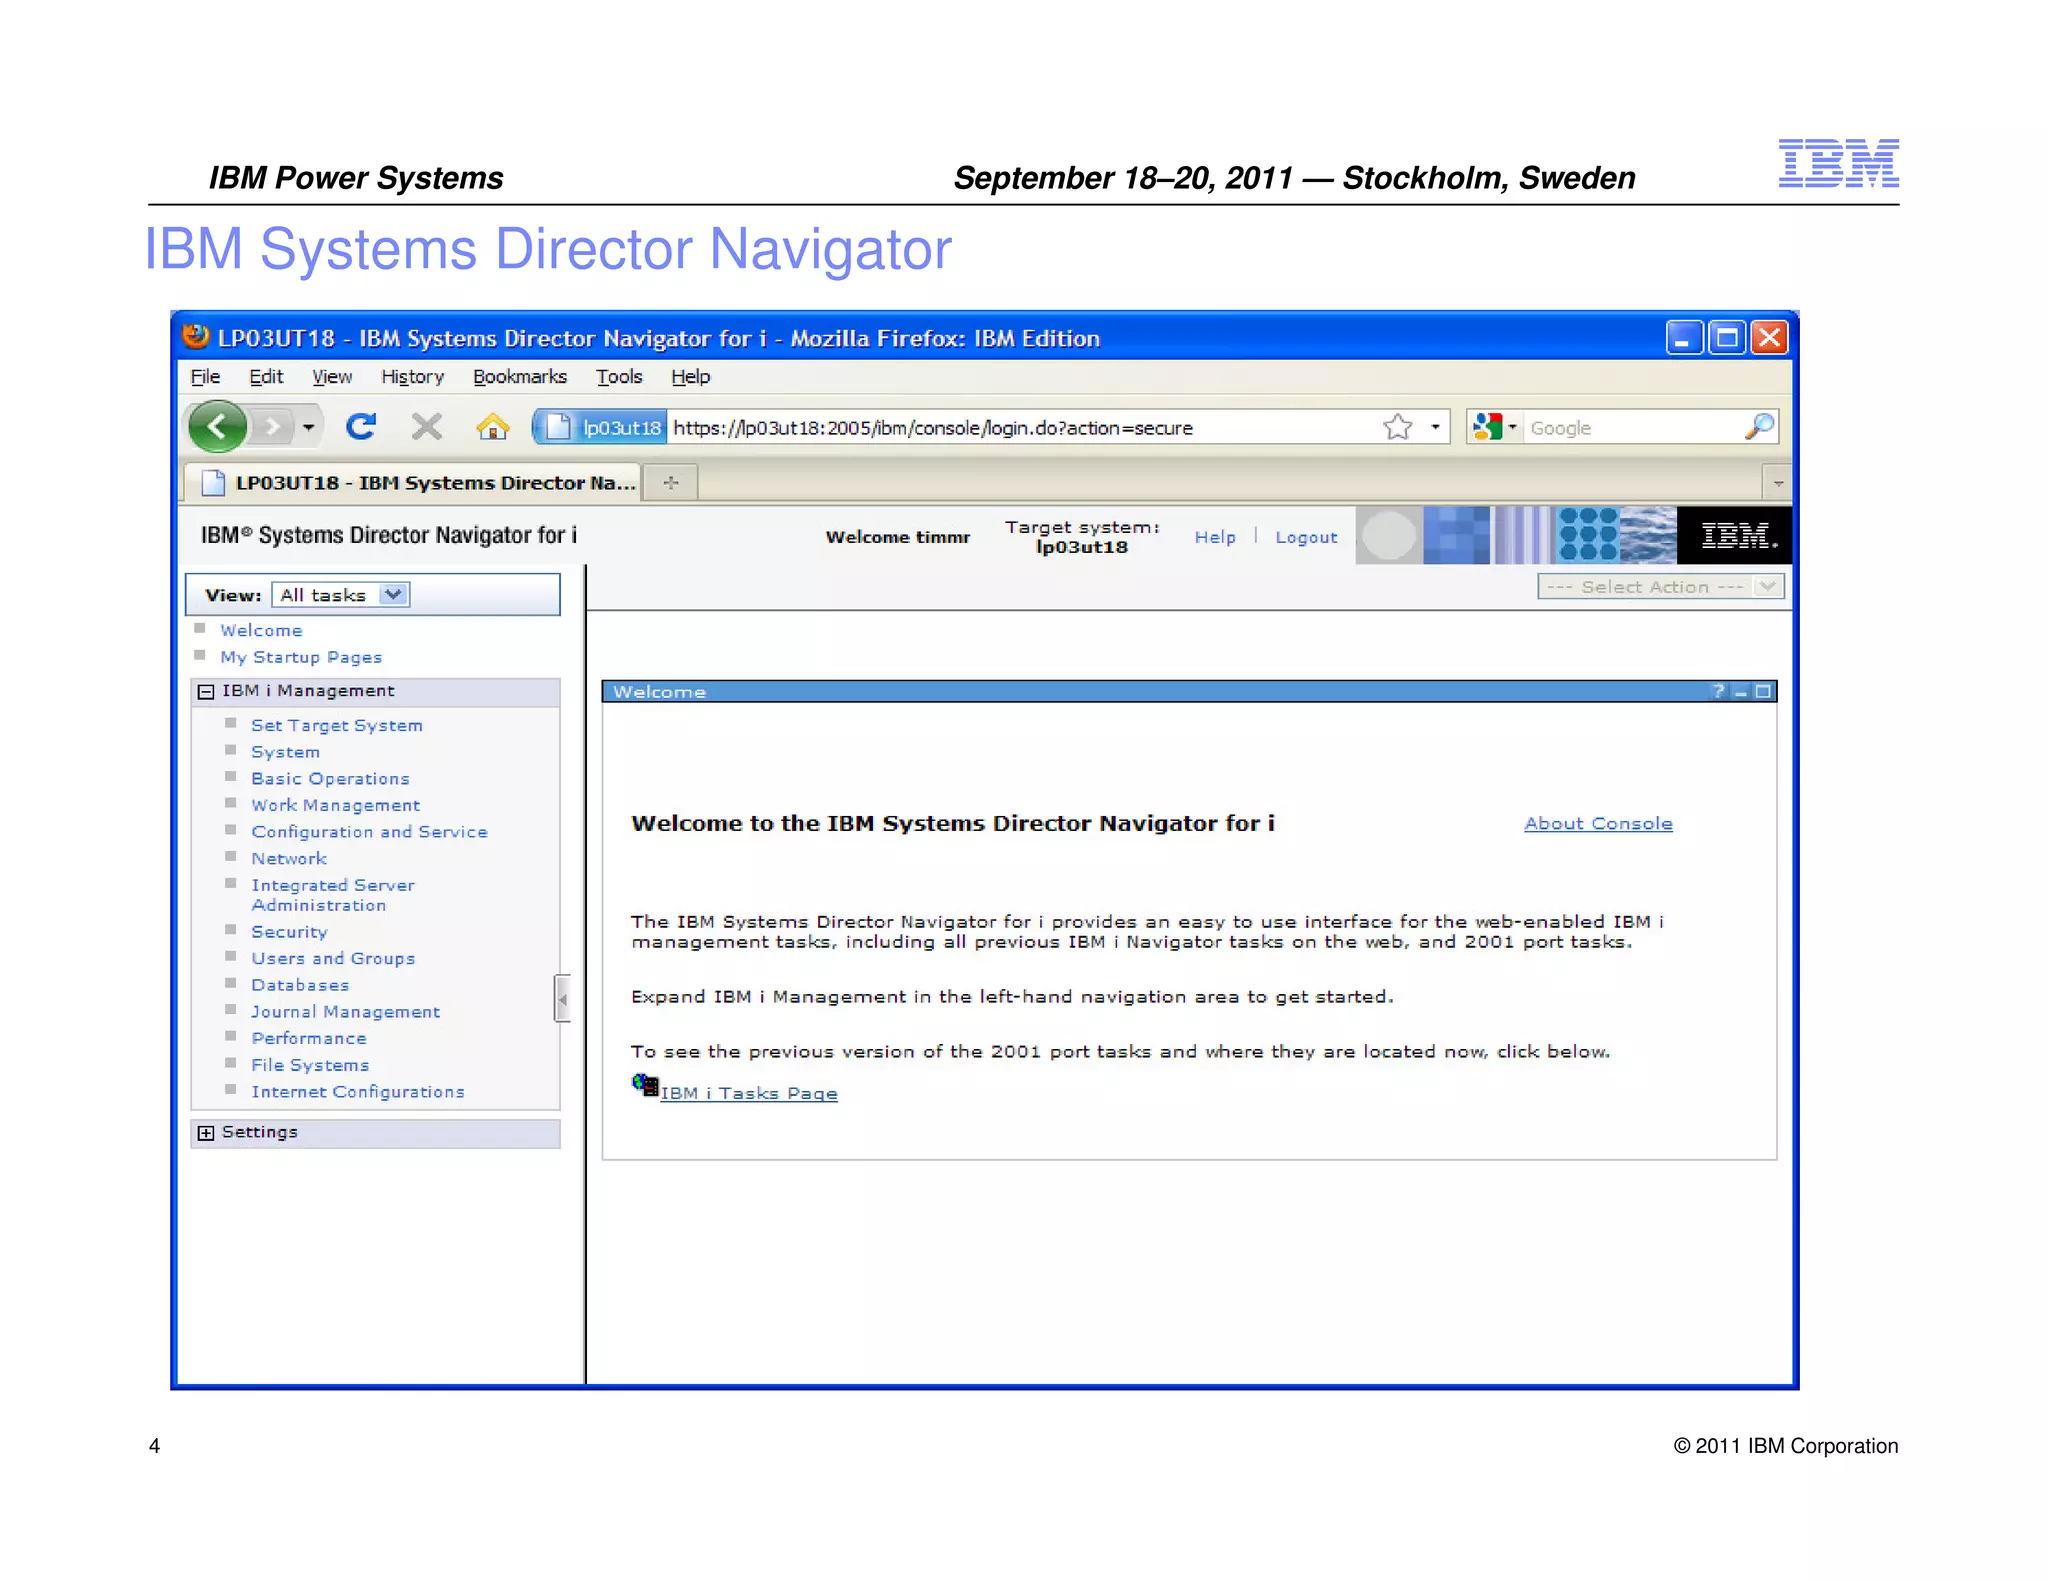2048x1582 pixels.
Task: Click the greyed Forward arrow button
Action: coord(271,427)
